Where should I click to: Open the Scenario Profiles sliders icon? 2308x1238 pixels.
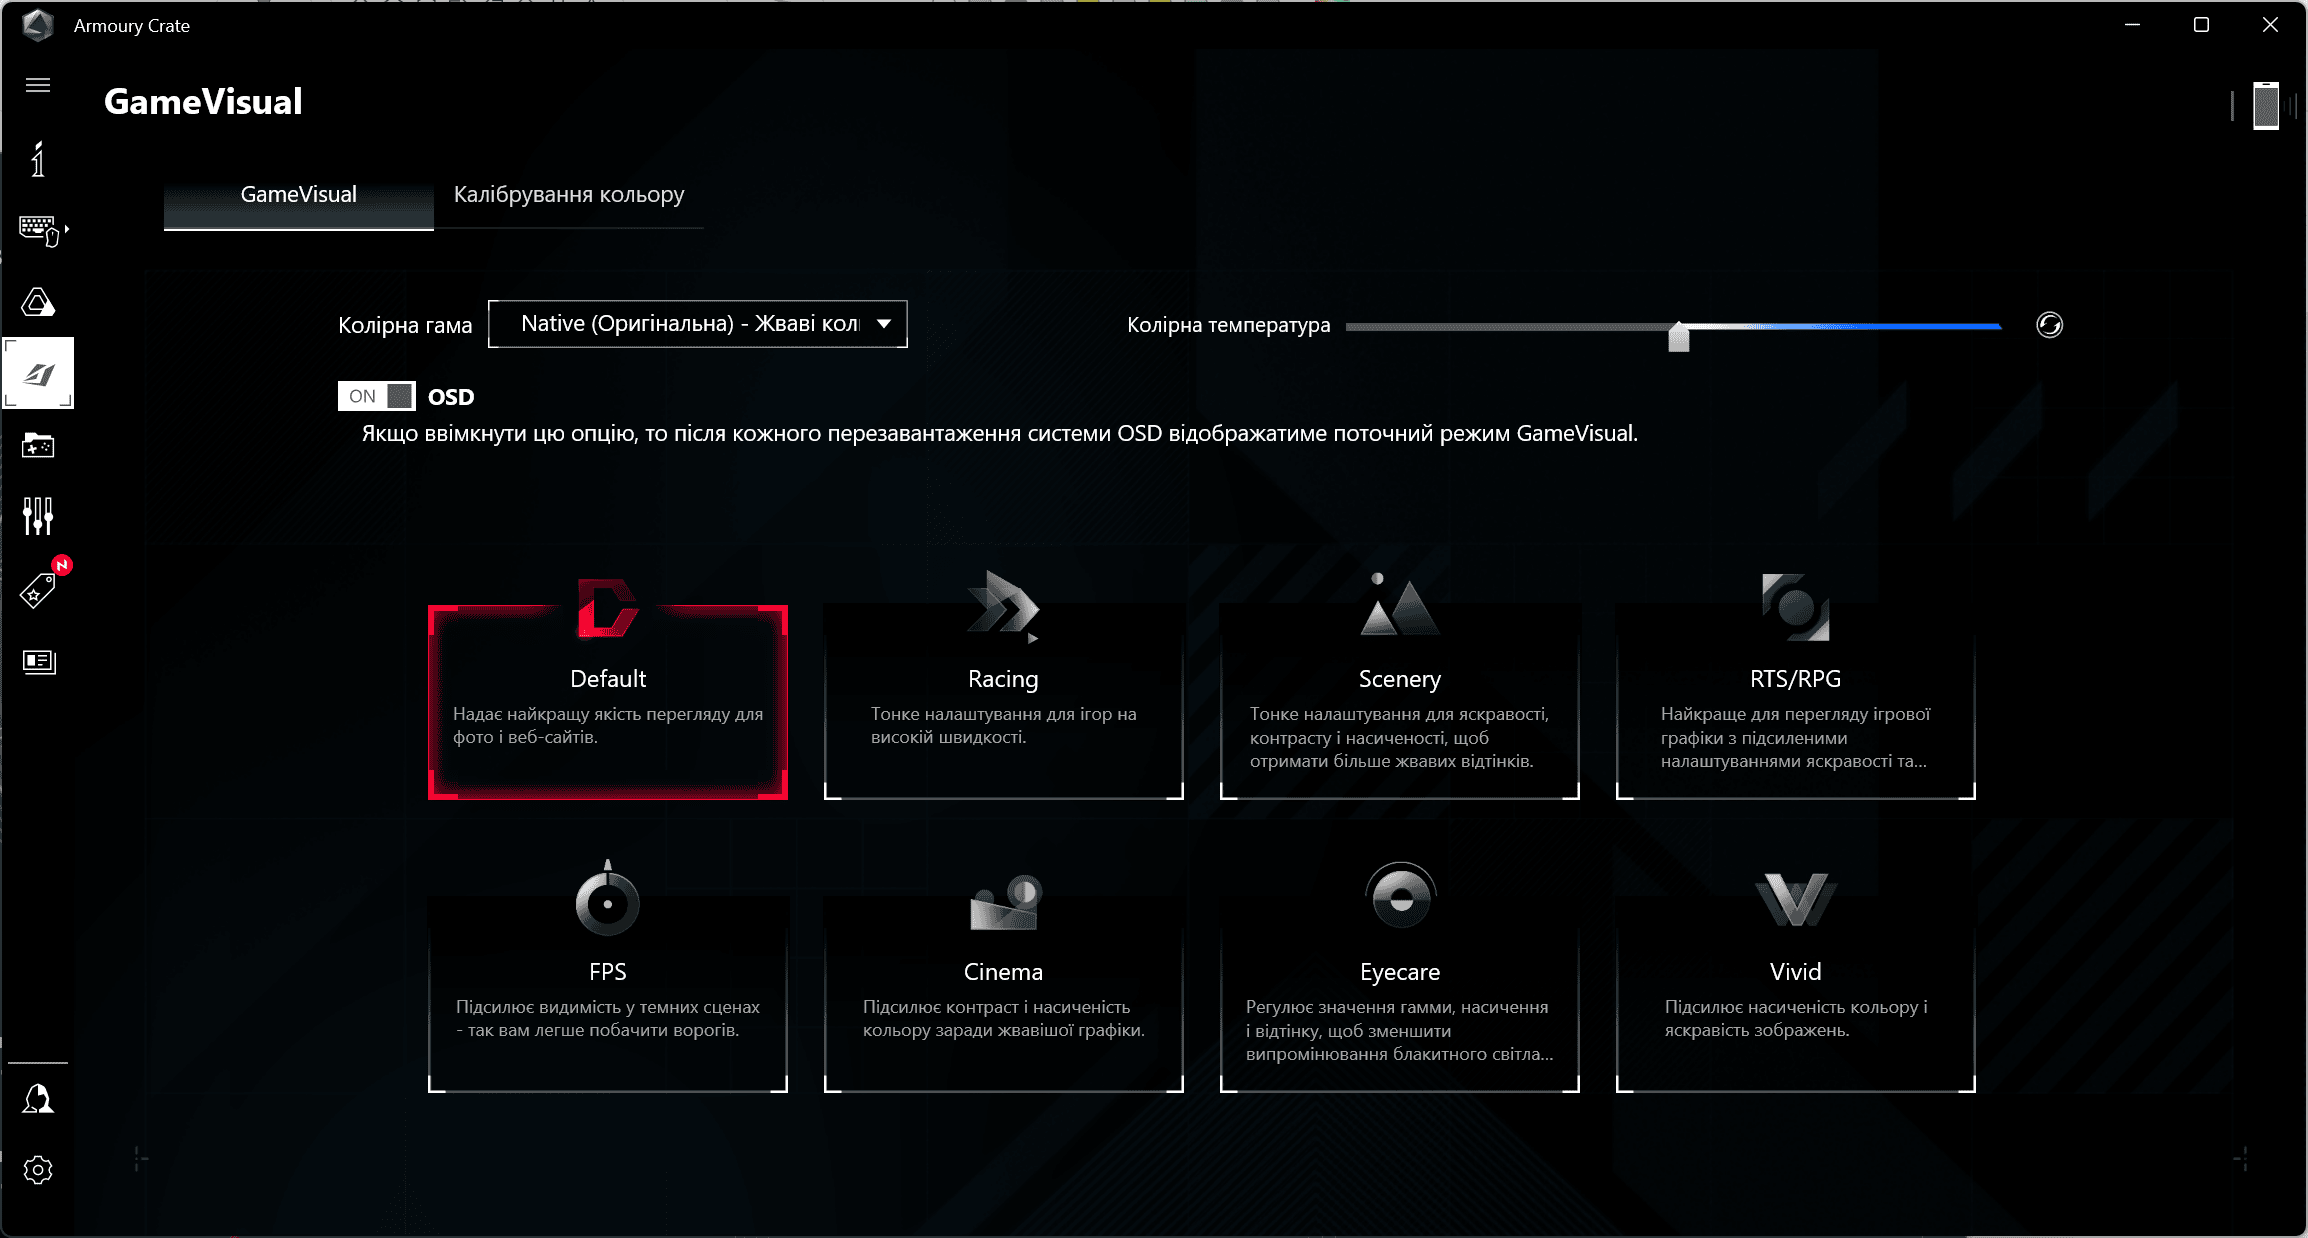coord(38,516)
